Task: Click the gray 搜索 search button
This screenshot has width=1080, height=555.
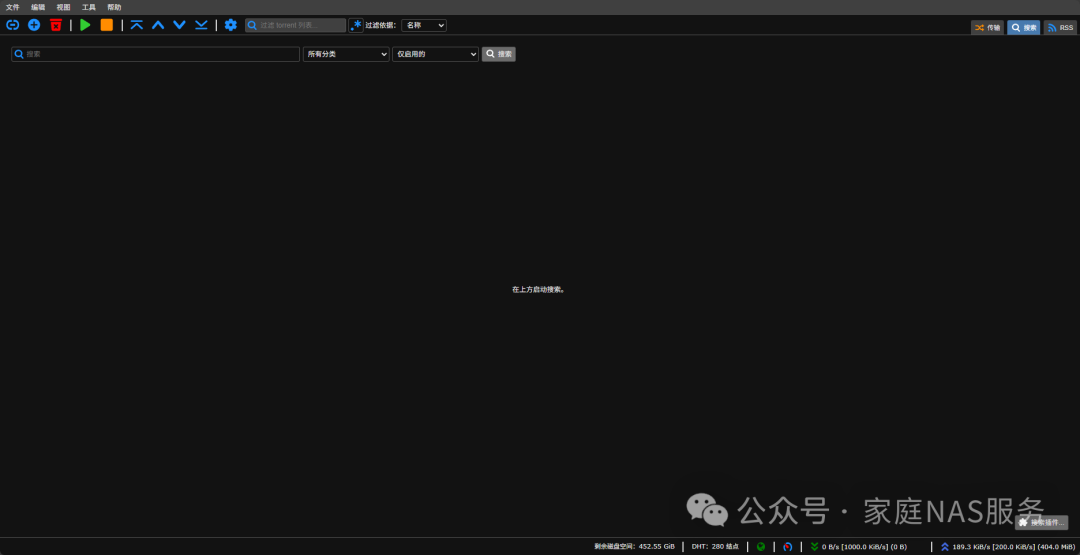Action: 499,54
